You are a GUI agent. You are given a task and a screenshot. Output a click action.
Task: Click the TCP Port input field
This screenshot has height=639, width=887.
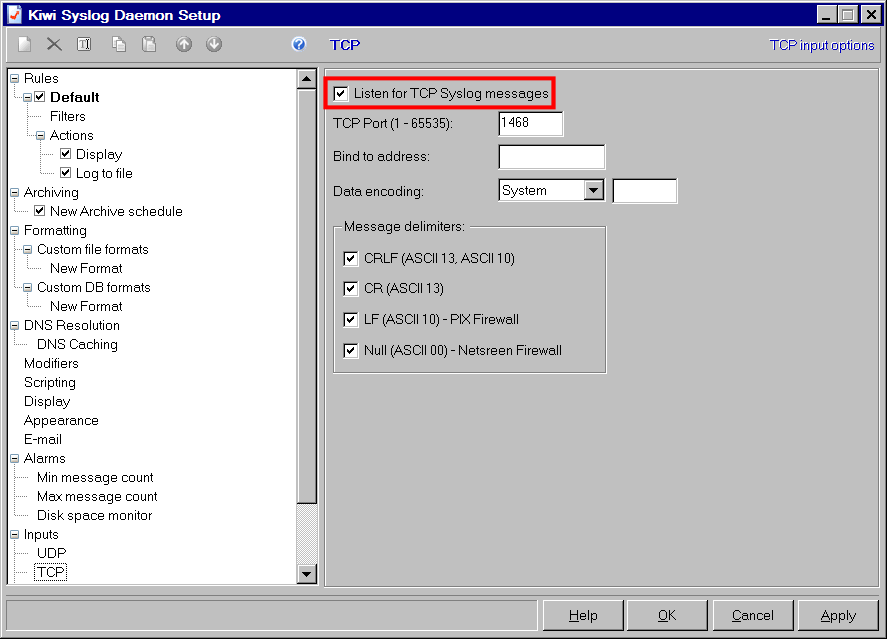point(531,123)
